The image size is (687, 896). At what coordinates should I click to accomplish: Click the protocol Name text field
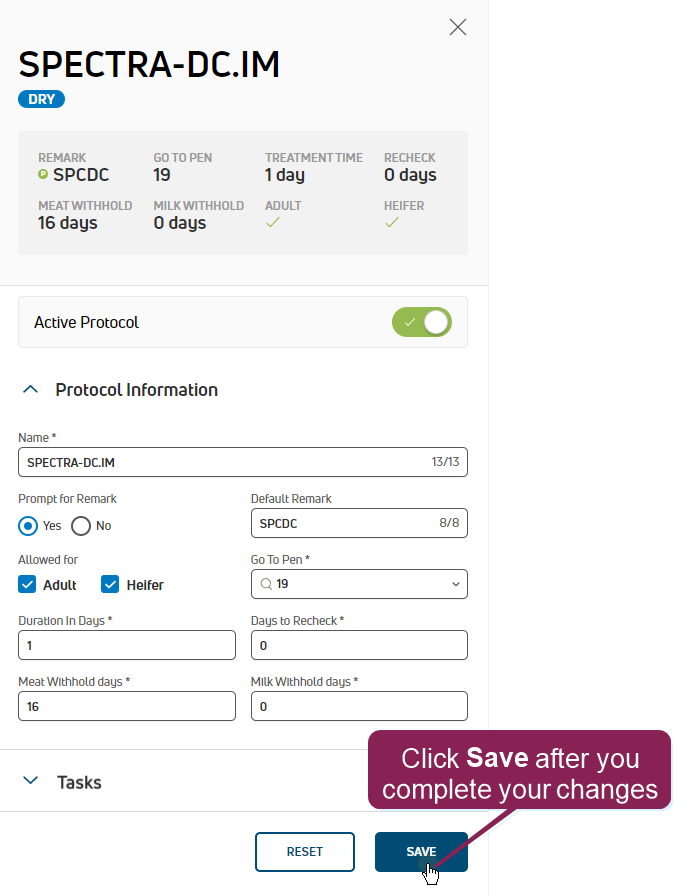click(220, 462)
